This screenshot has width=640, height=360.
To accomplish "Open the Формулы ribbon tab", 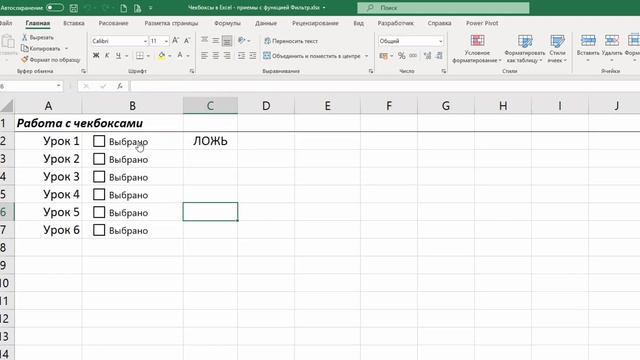I will [227, 23].
